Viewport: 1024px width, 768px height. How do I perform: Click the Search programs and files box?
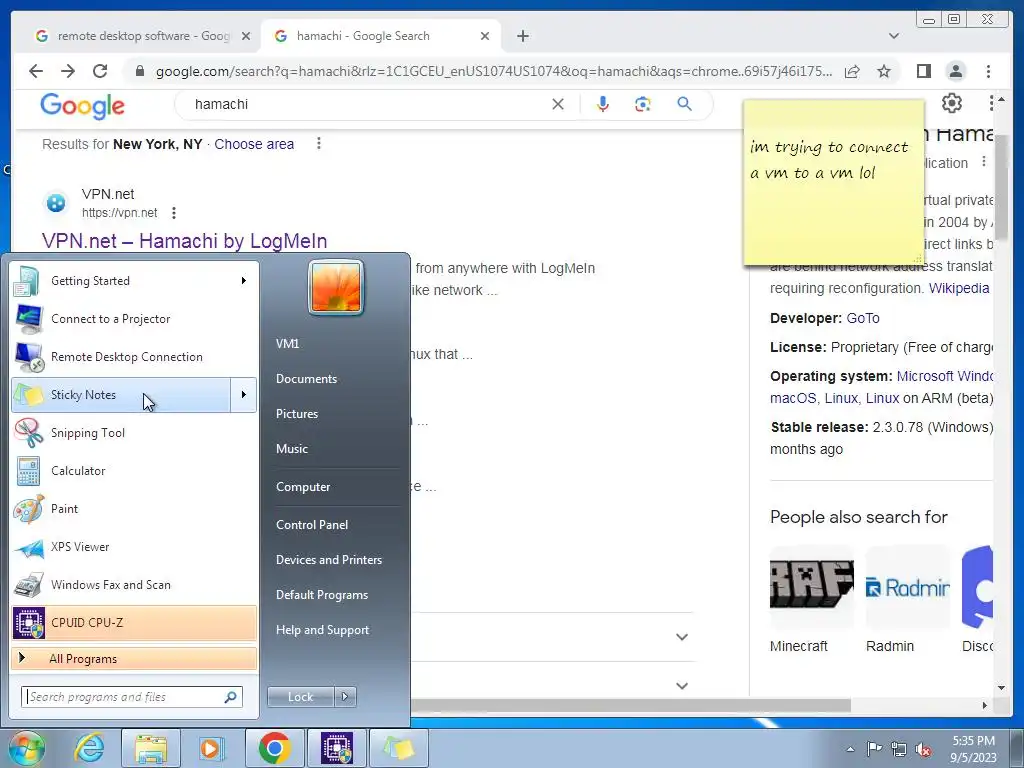pyautogui.click(x=131, y=697)
